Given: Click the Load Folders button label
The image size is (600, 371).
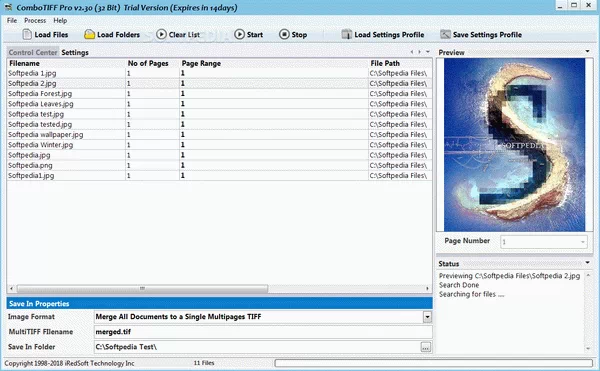Looking at the screenshot, I should pos(118,35).
